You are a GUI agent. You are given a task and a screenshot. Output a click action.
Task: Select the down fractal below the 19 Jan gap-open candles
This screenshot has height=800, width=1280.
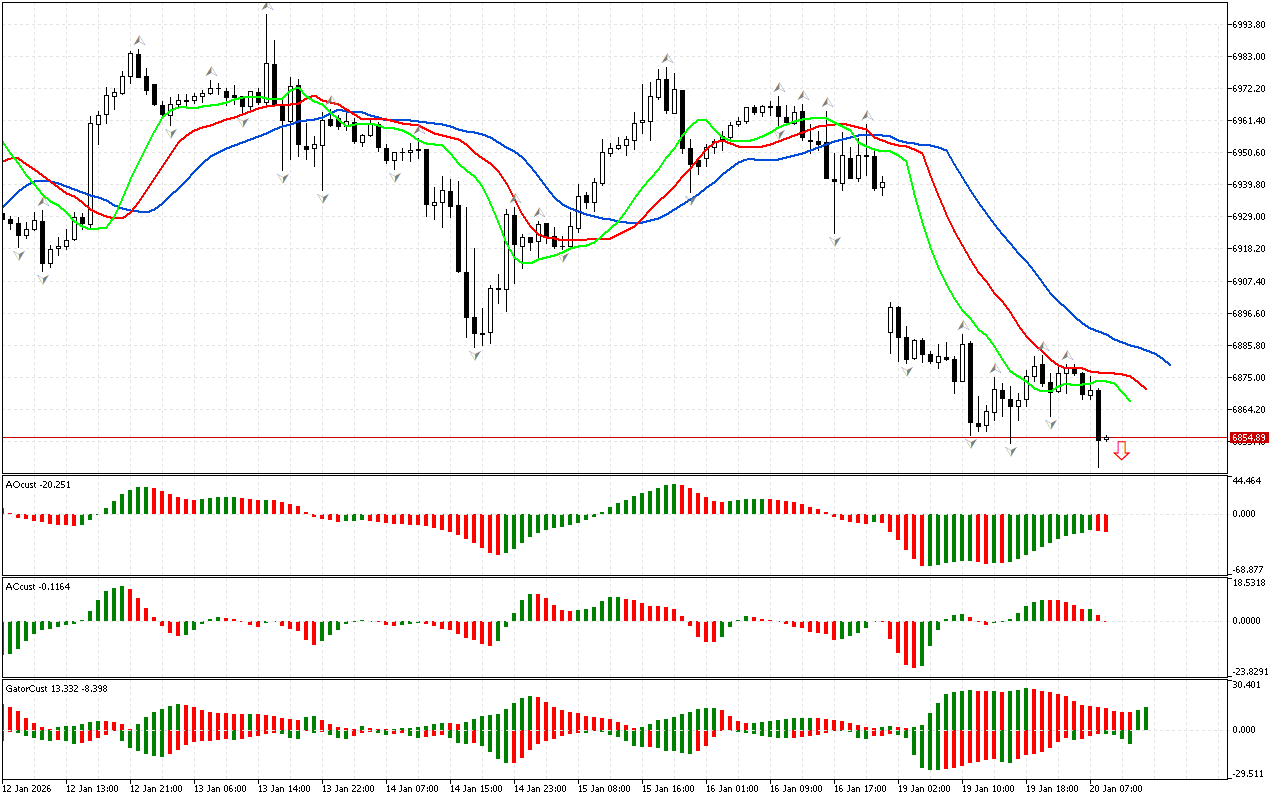(906, 371)
